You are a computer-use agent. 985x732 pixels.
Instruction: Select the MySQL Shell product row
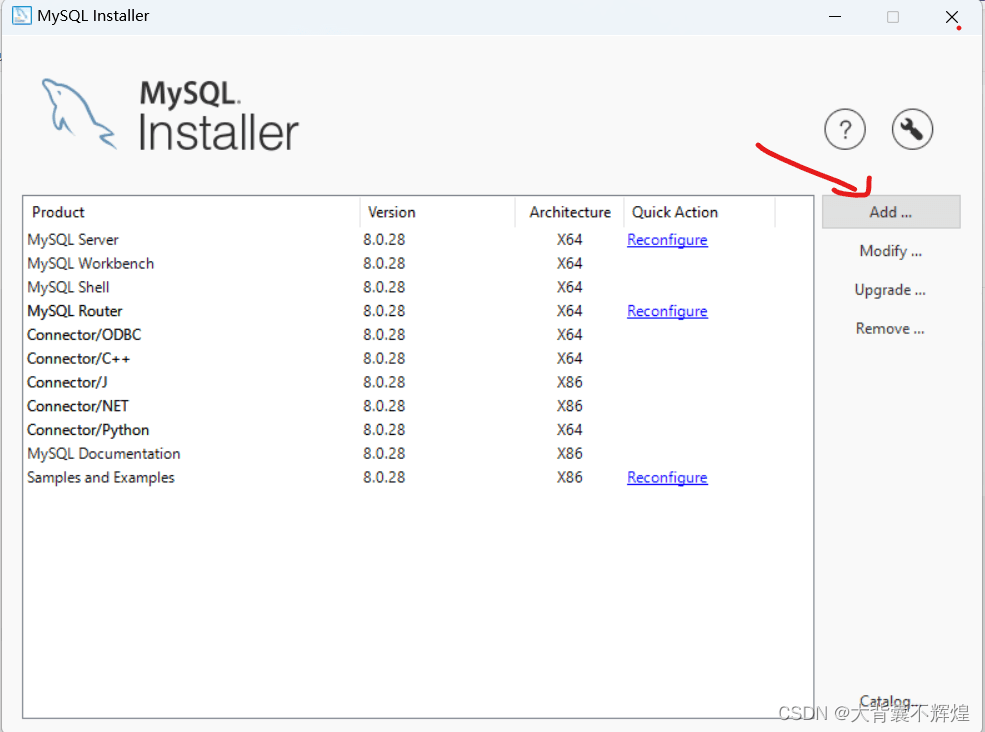[69, 287]
